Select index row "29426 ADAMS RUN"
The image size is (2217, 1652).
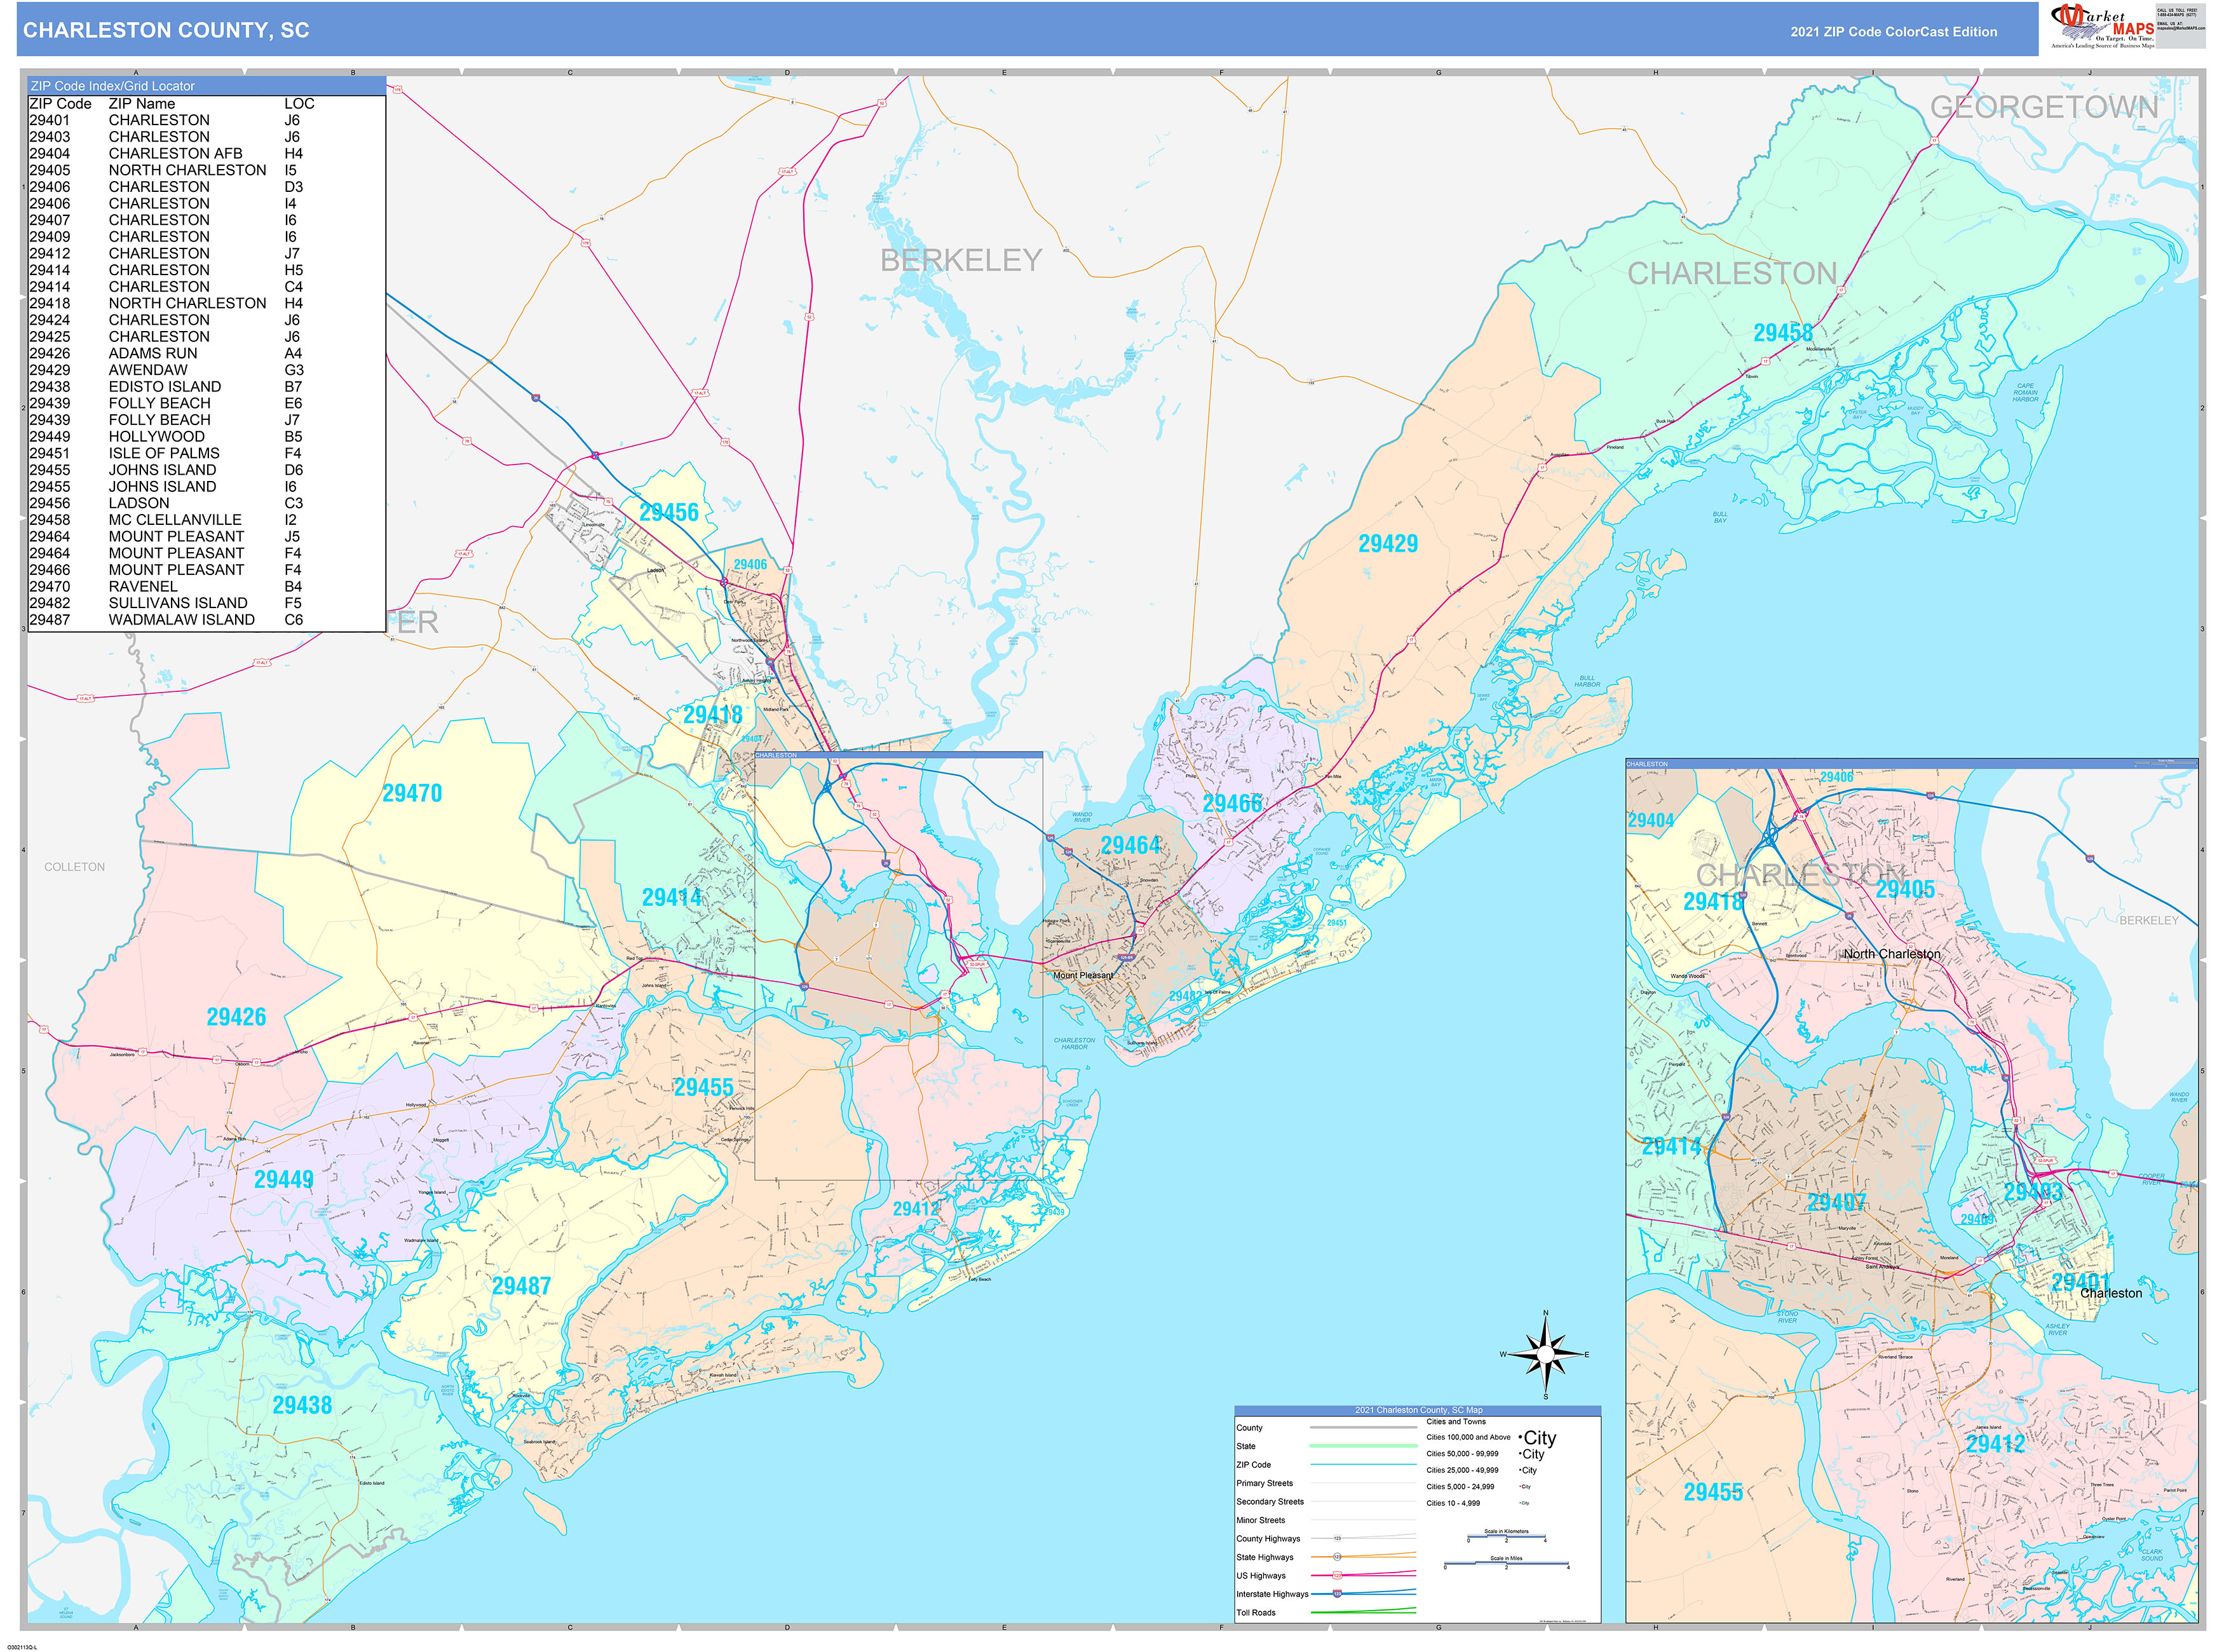click(166, 353)
